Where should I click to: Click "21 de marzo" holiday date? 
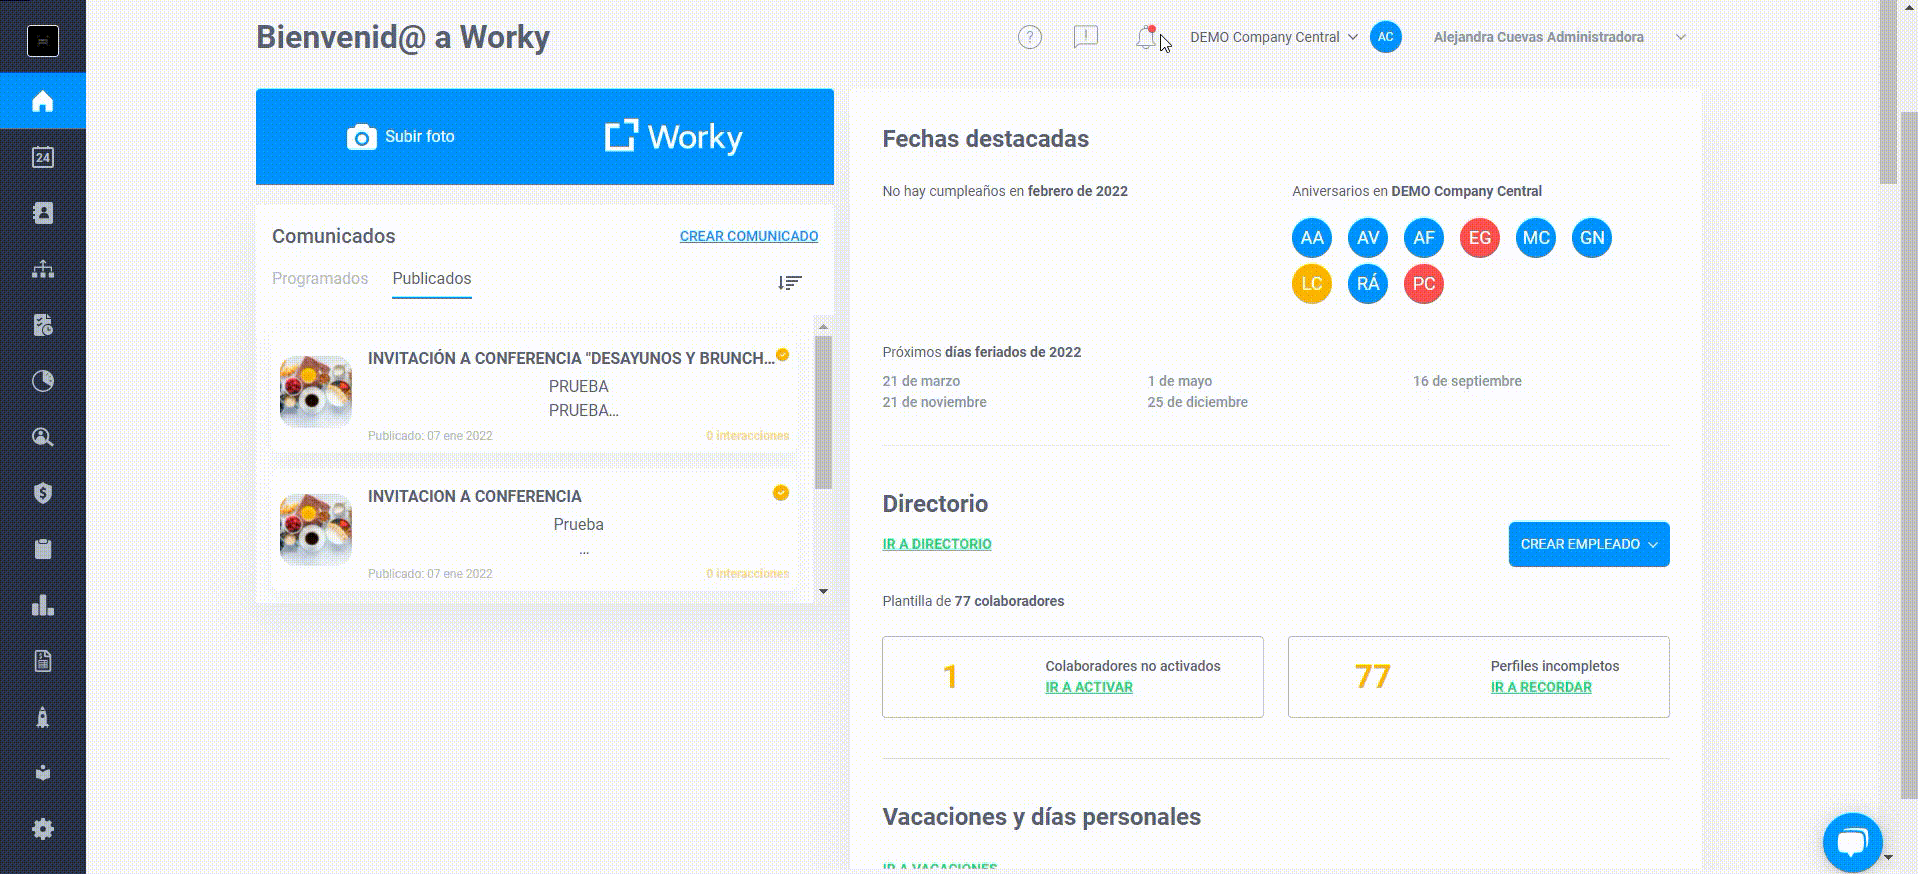(x=921, y=381)
